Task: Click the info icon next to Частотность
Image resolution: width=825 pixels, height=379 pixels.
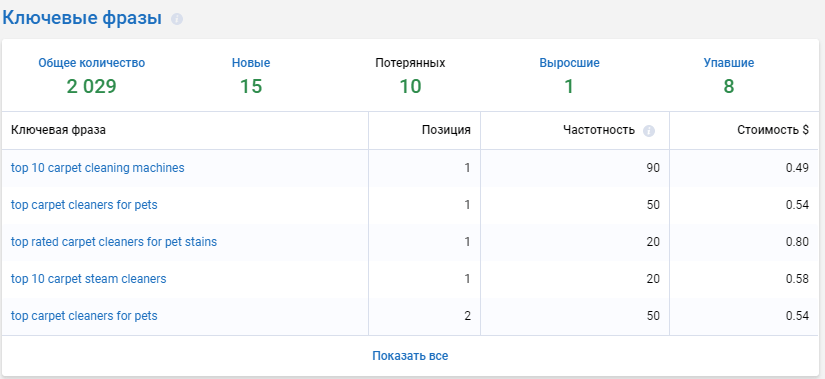Action: pos(649,131)
